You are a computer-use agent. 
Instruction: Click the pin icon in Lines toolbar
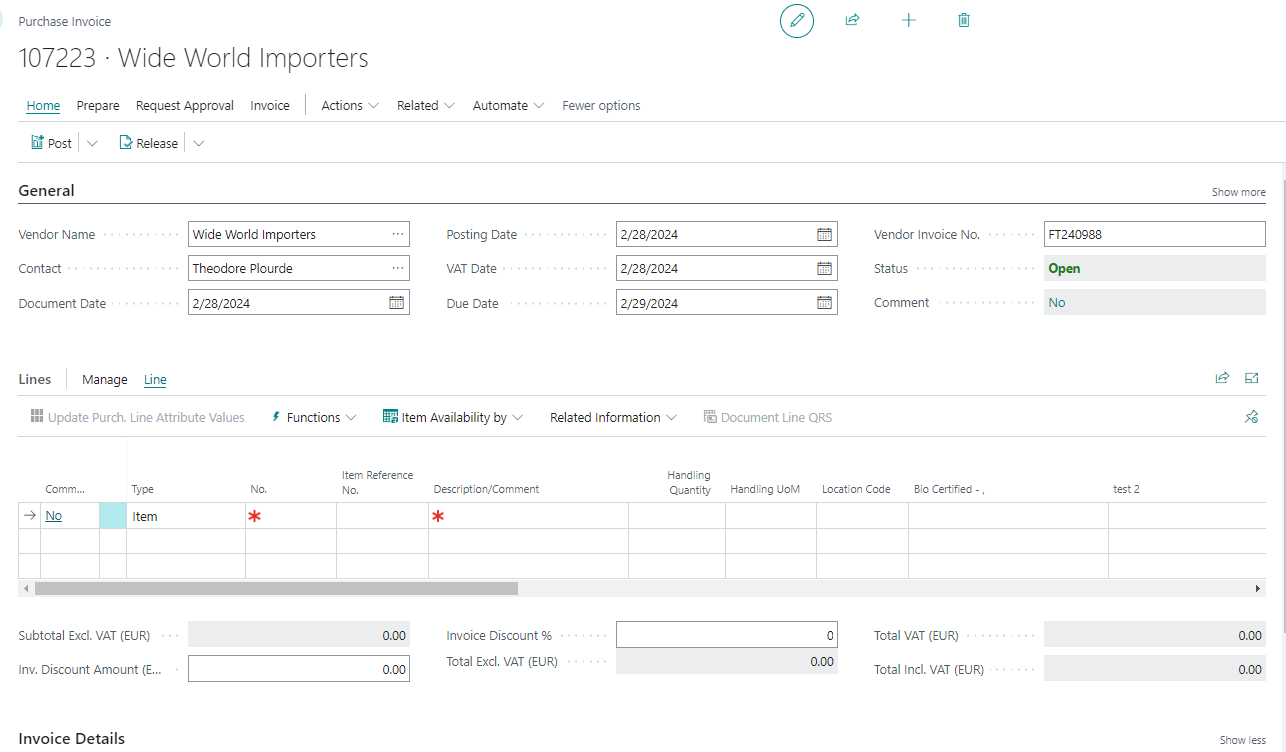click(x=1251, y=417)
